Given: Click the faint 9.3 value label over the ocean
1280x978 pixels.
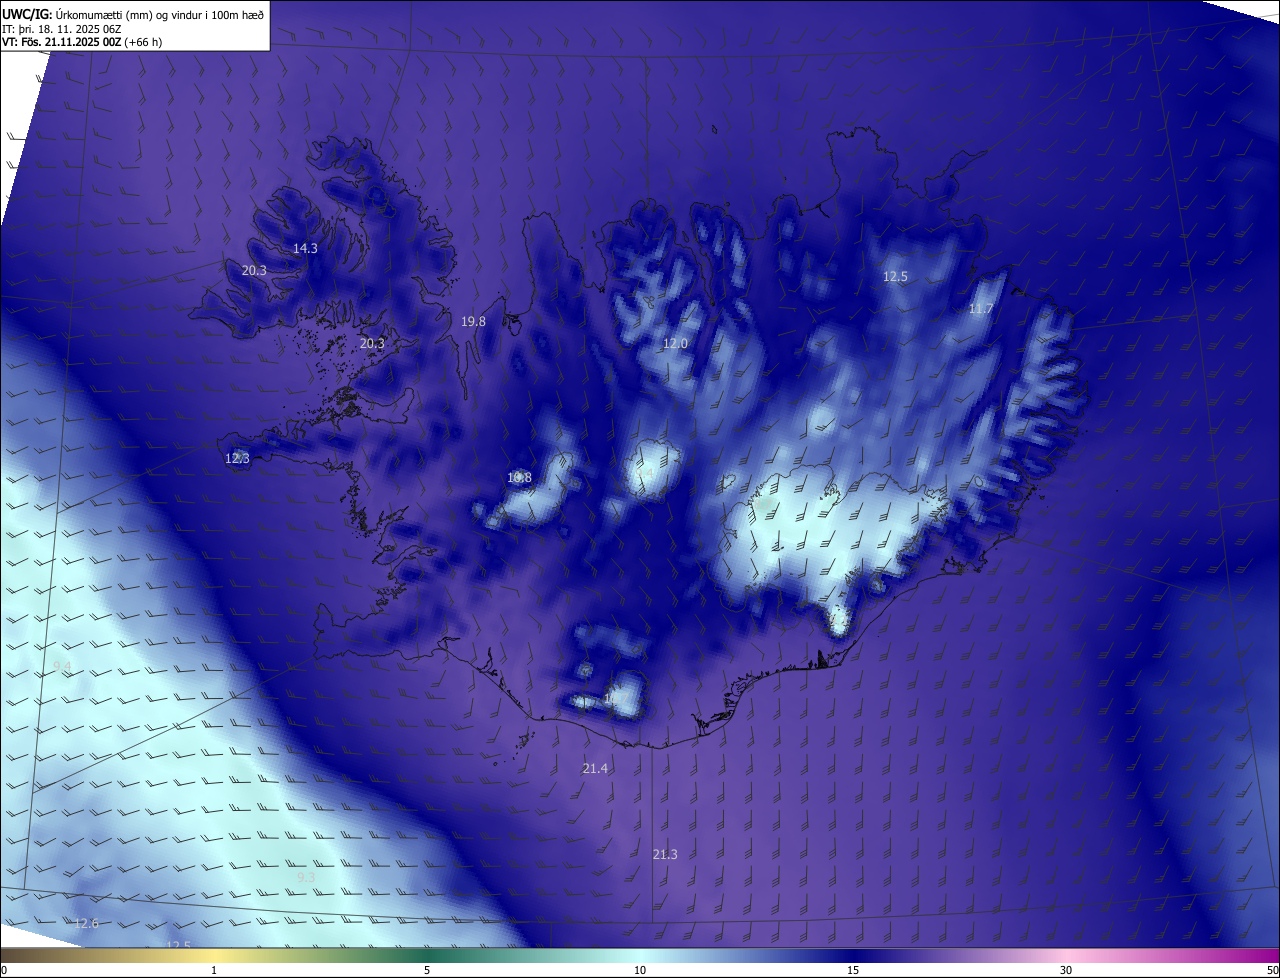Looking at the screenshot, I should pyautogui.click(x=306, y=877).
